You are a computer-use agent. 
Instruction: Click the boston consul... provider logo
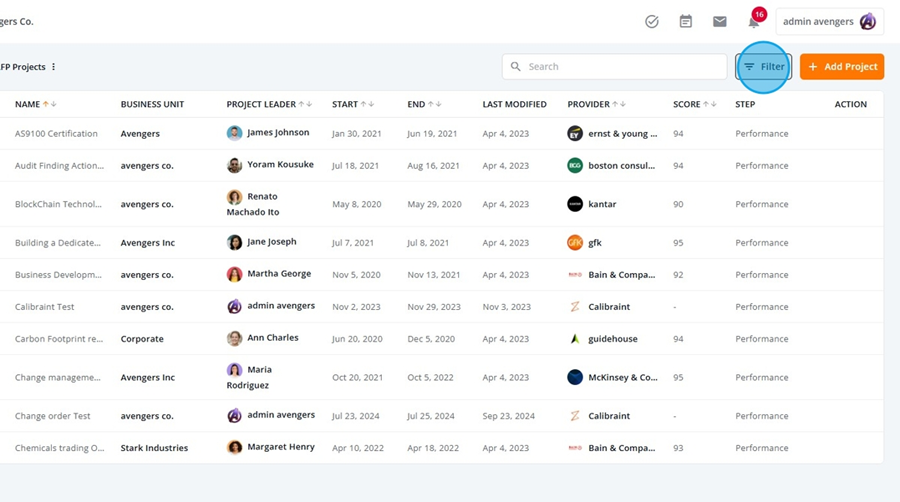(575, 166)
